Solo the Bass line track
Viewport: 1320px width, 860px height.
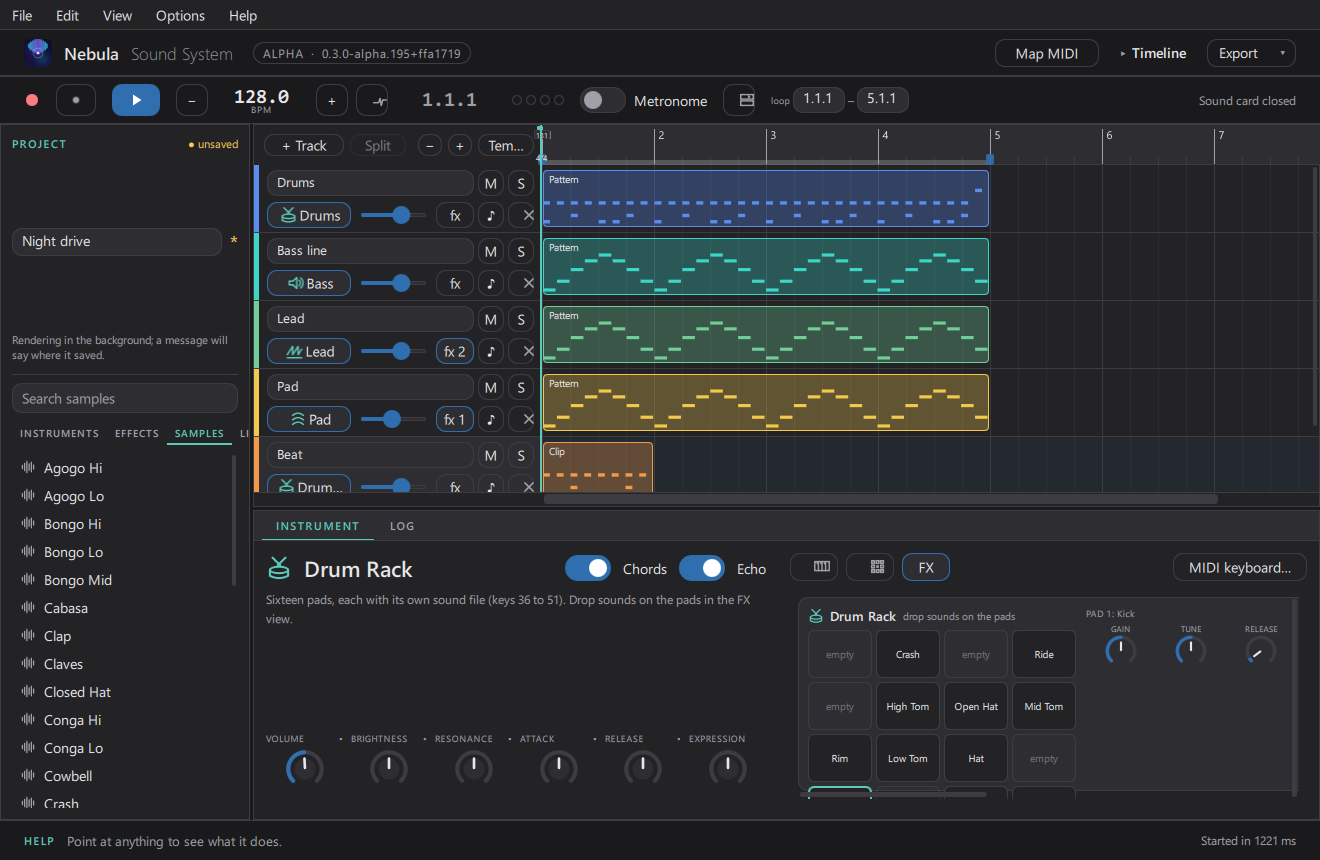coord(520,251)
